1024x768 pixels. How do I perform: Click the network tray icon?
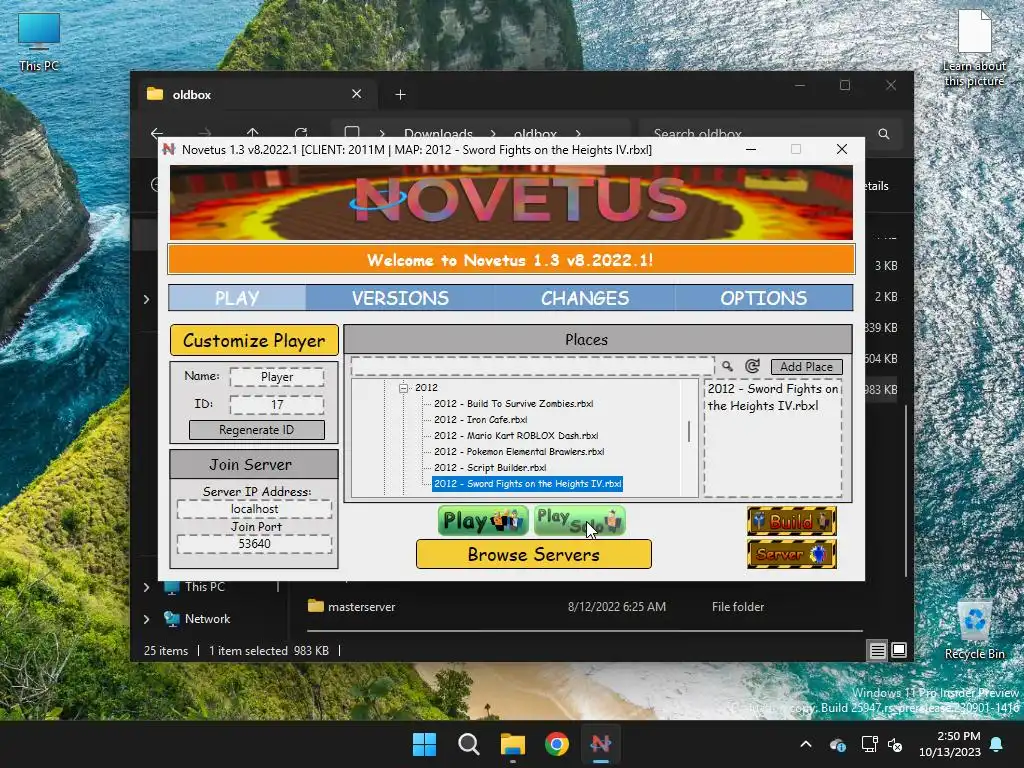click(869, 744)
